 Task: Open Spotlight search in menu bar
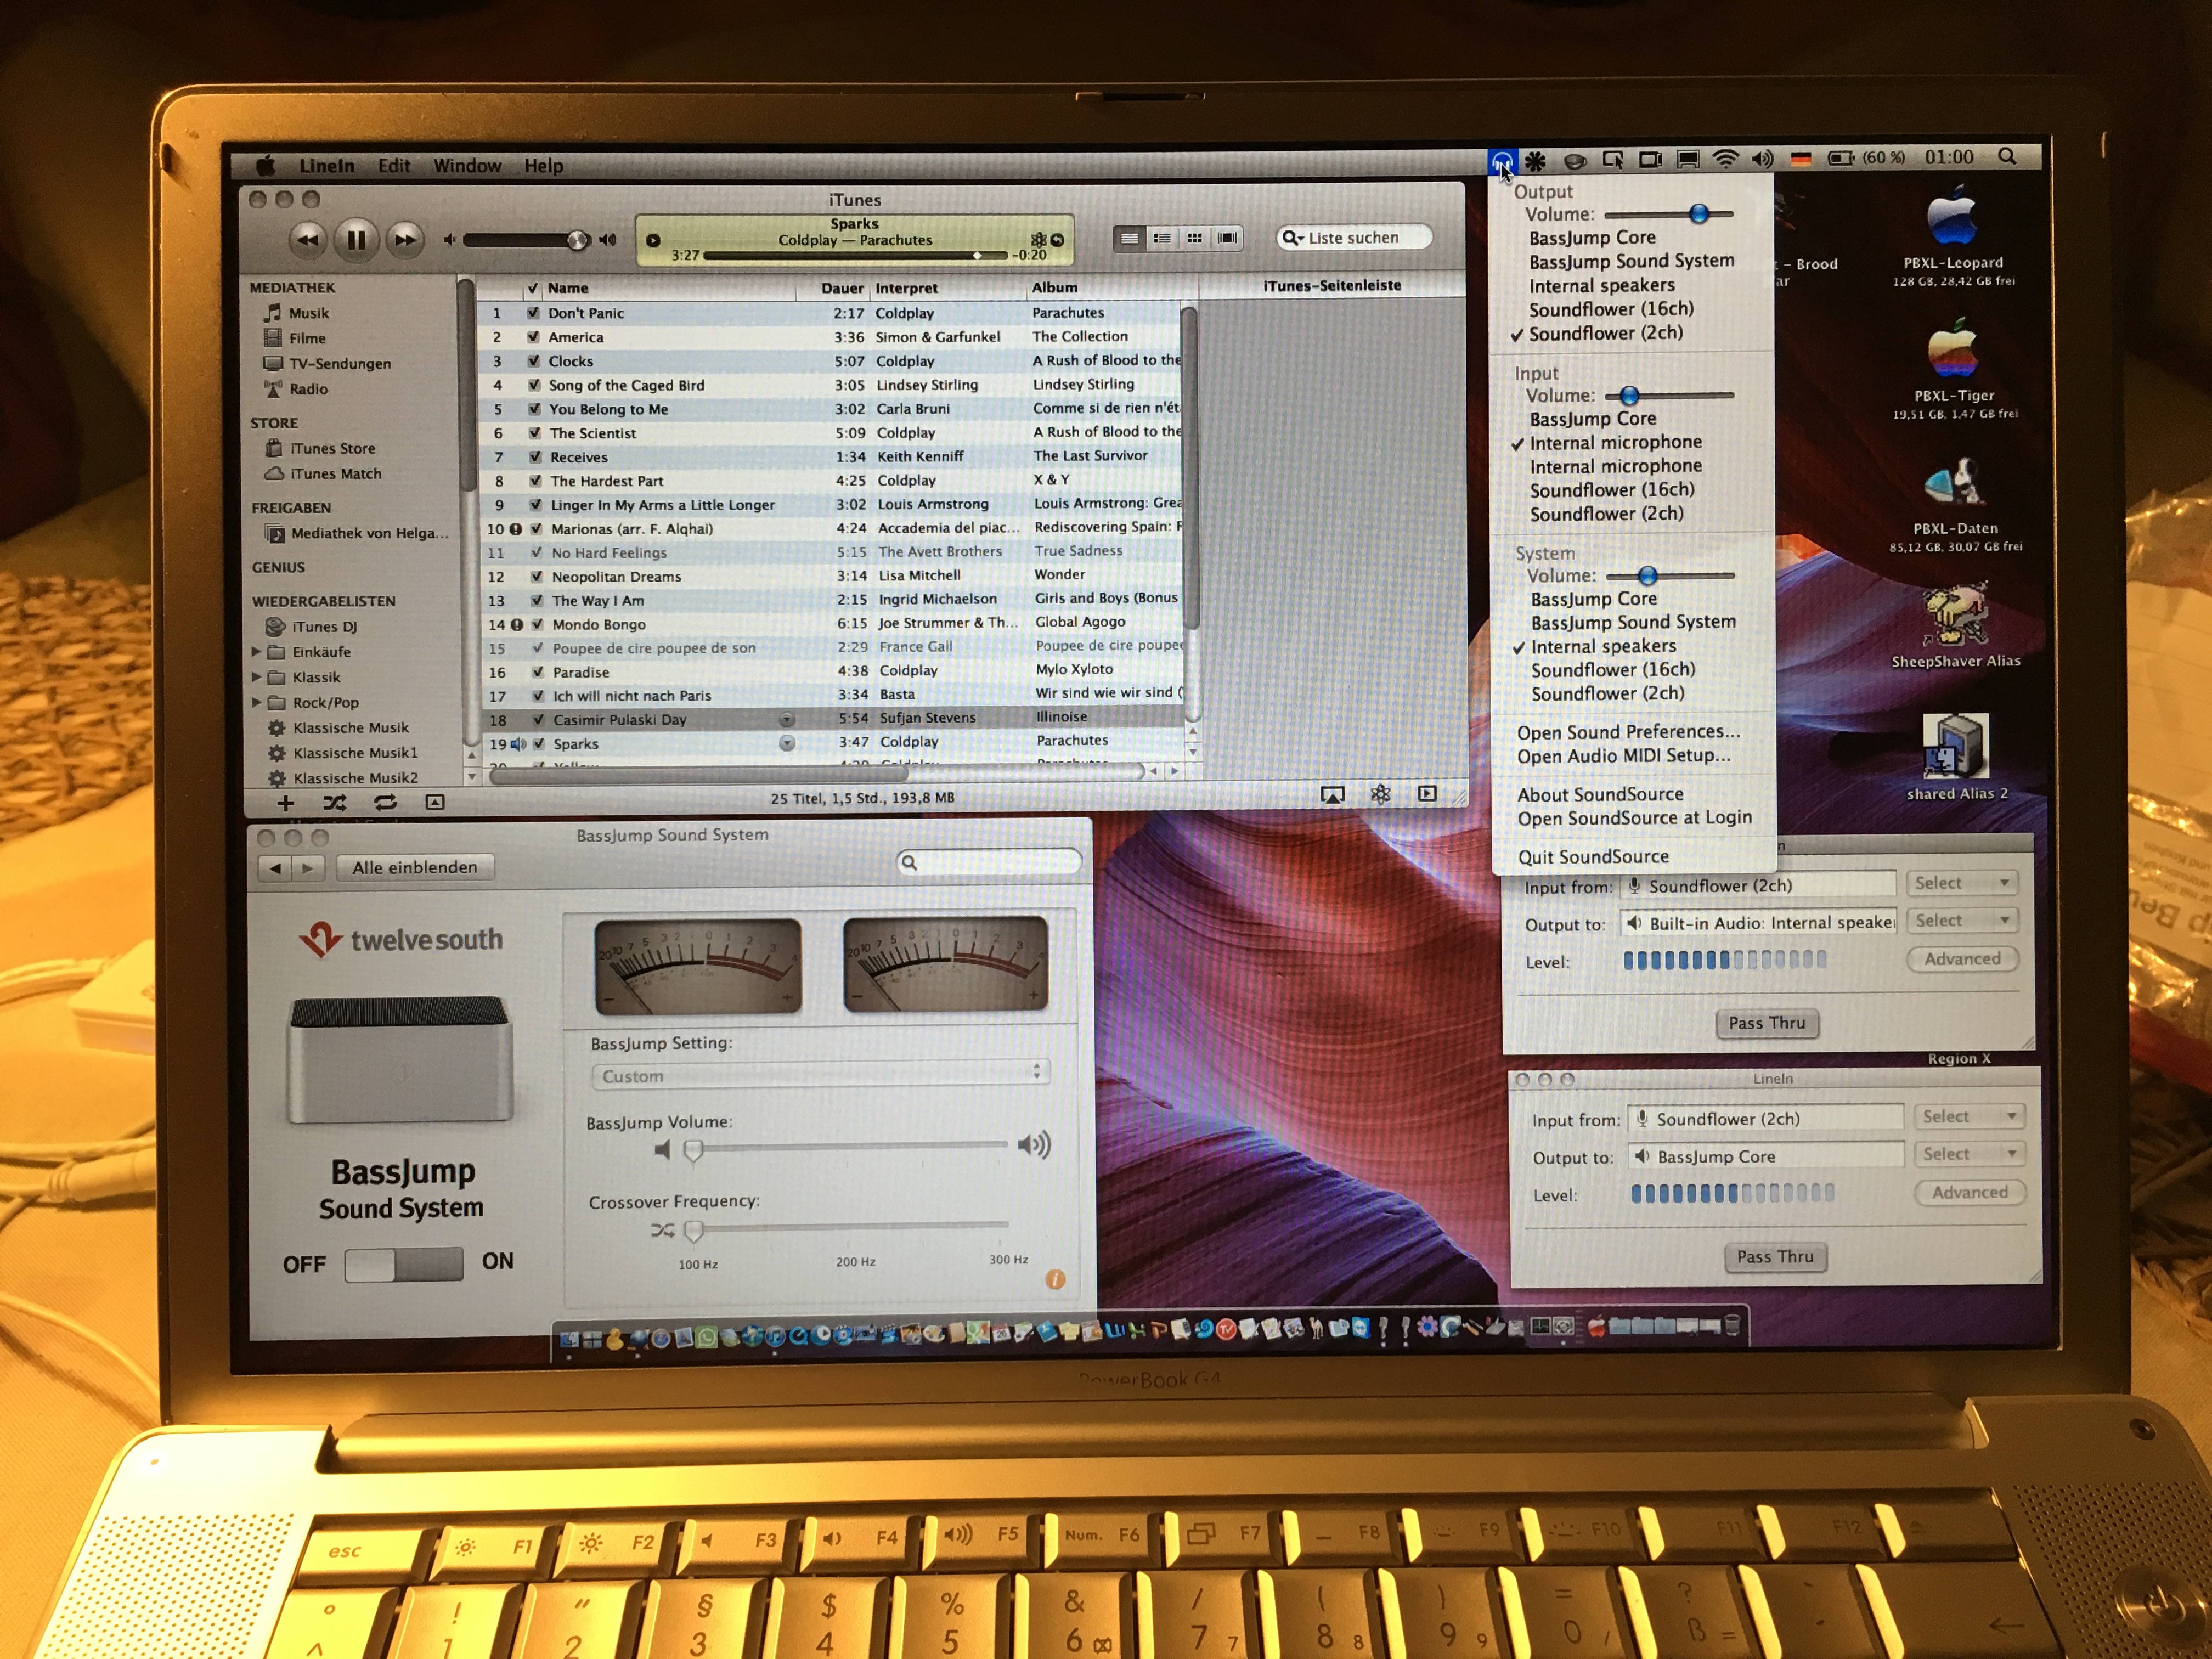[x=2006, y=157]
